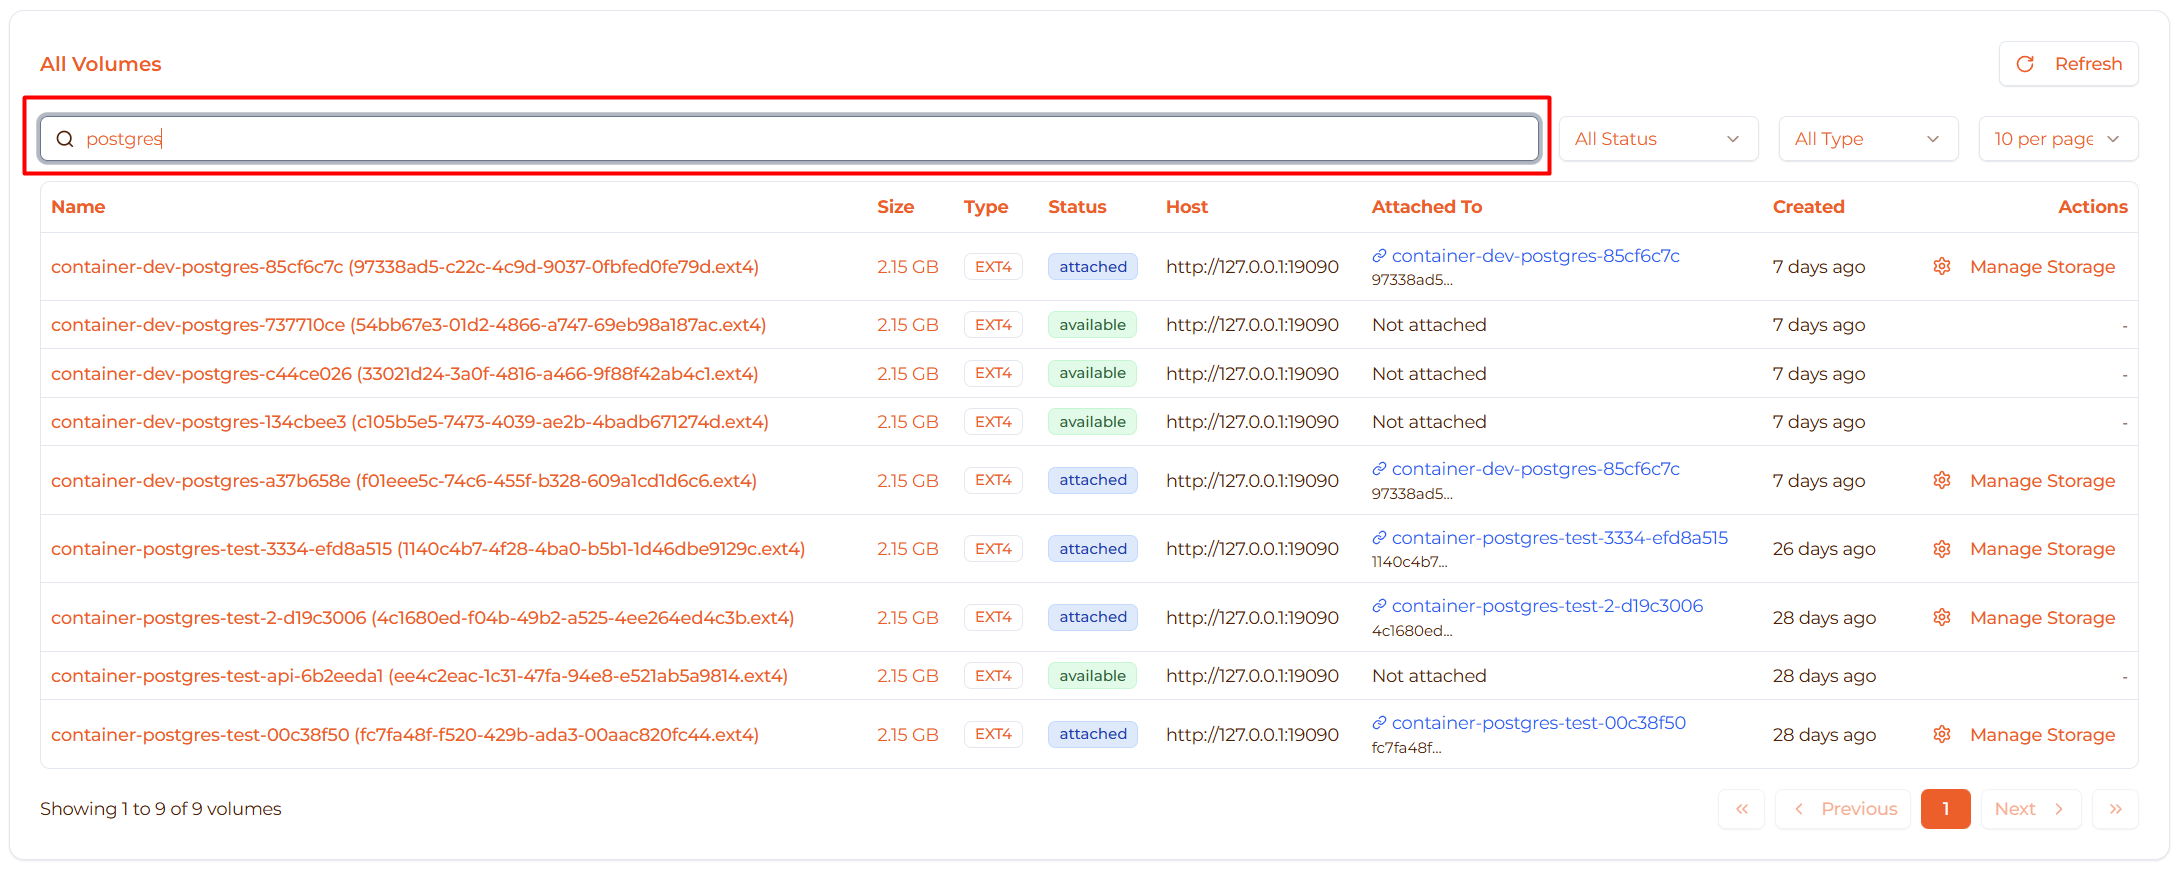This screenshot has width=2183, height=876.
Task: Change the 10 per page dropdown
Action: (2057, 139)
